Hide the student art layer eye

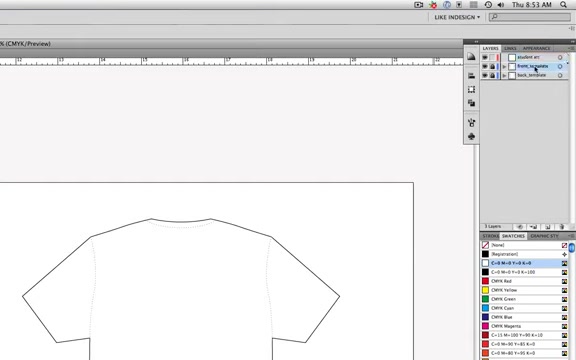point(485,58)
